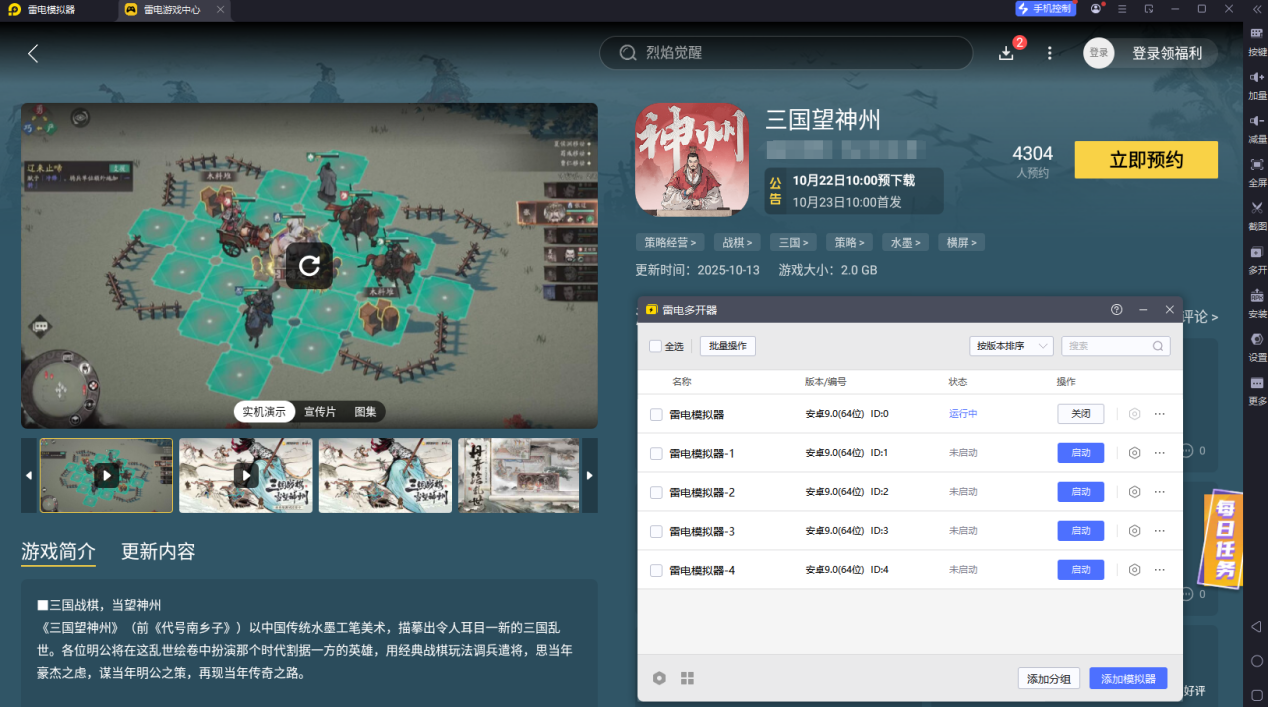Image resolution: width=1268 pixels, height=707 pixels.
Task: Click the 烈焰觉醒 search field
Action: pos(786,53)
